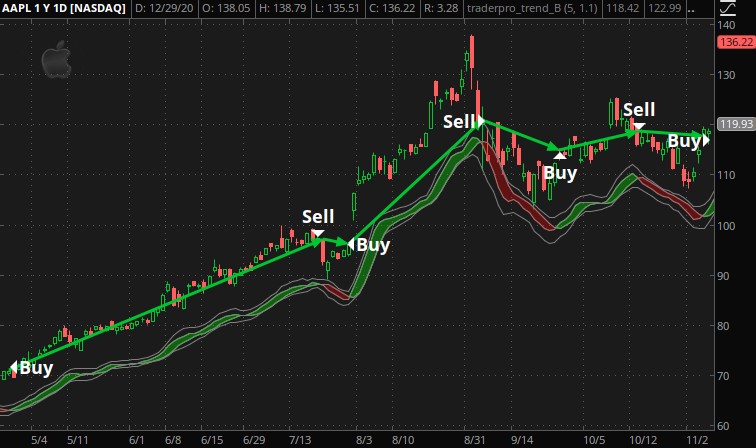Click the 100 level on price axis

[725, 225]
